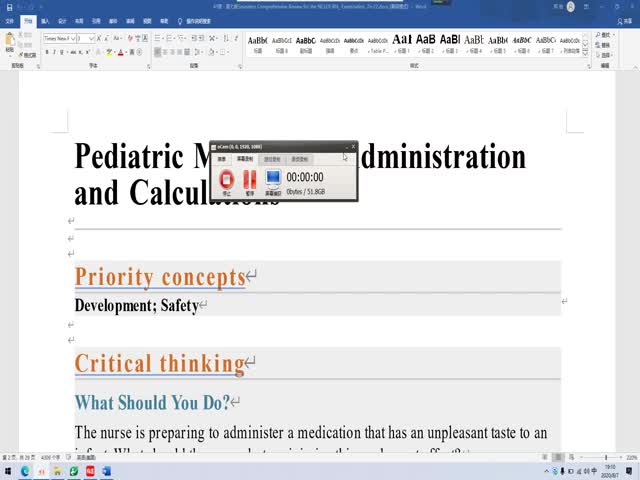
Task: Open the Insert ribbon tab
Action: coord(45,19)
